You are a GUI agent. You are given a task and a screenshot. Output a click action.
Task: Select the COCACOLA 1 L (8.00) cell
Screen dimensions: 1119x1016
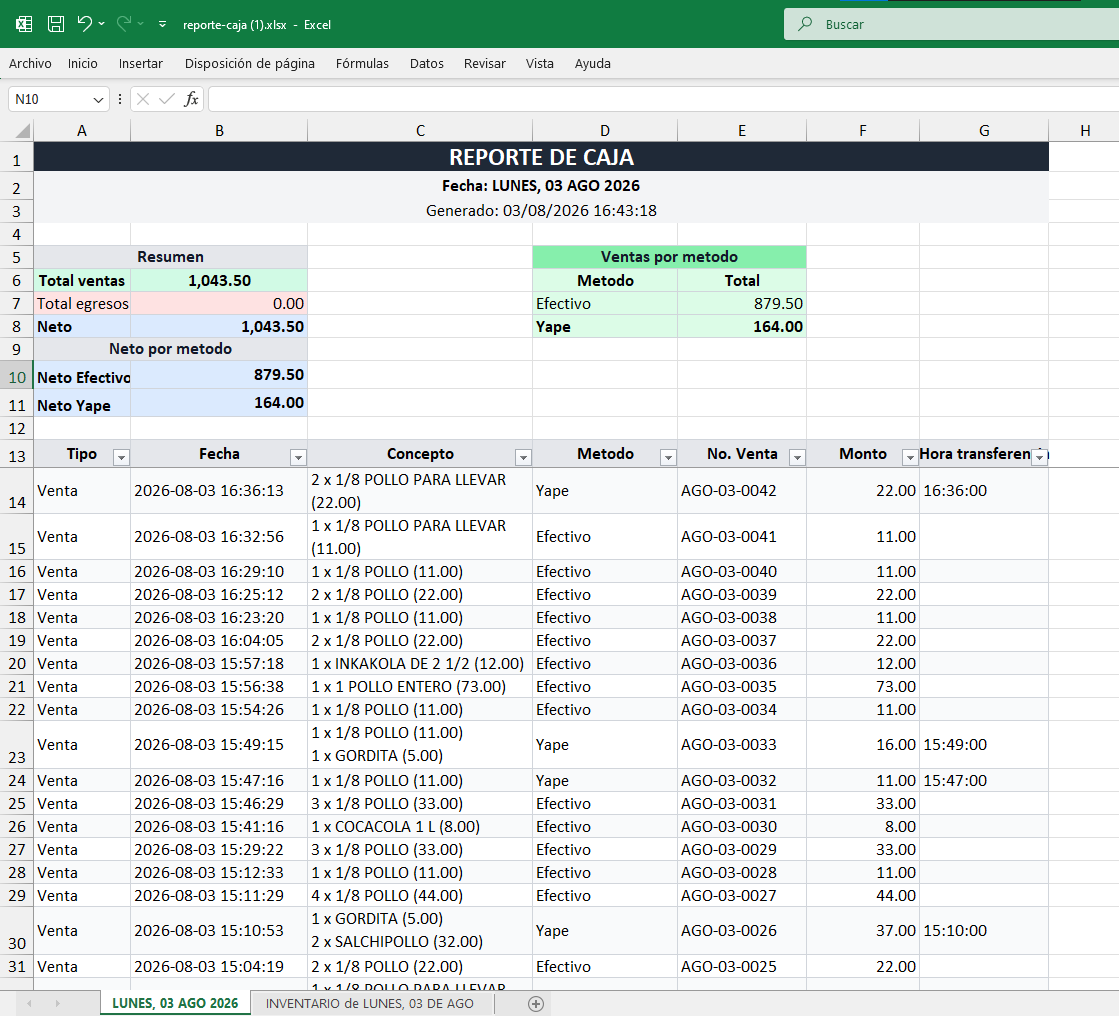[420, 827]
